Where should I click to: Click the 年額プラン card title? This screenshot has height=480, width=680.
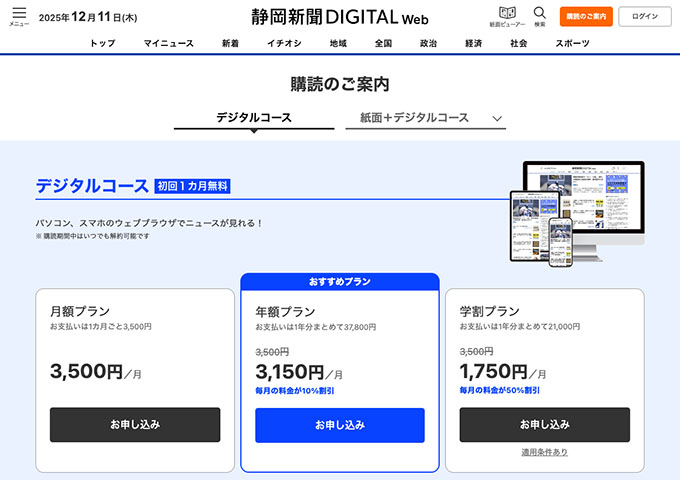pyautogui.click(x=285, y=312)
